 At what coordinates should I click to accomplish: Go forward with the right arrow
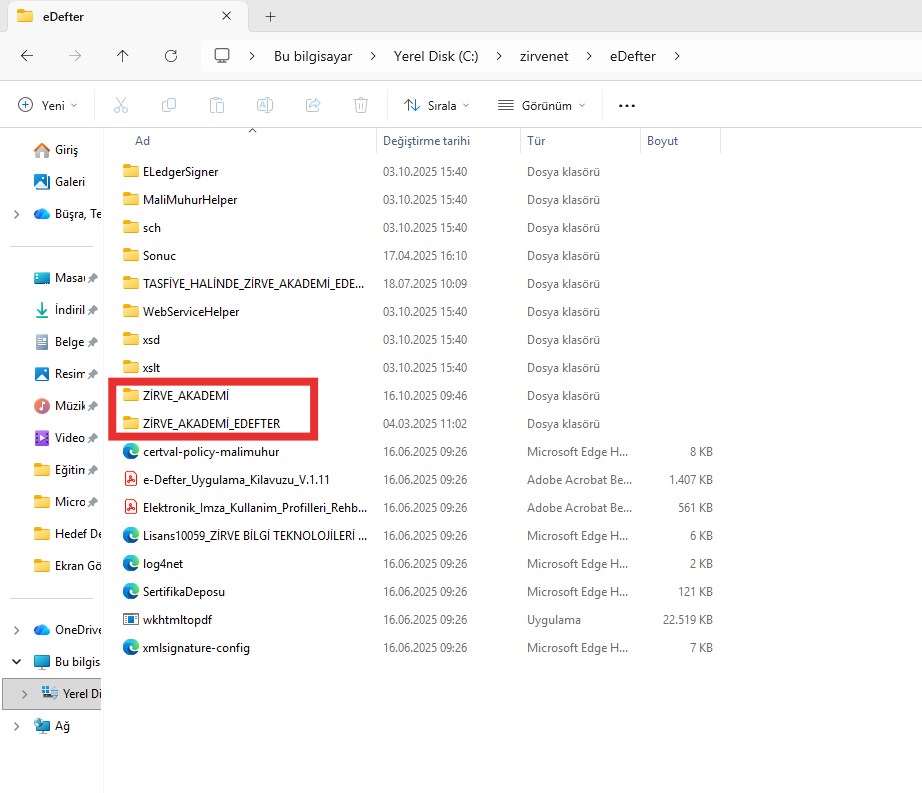[75, 56]
